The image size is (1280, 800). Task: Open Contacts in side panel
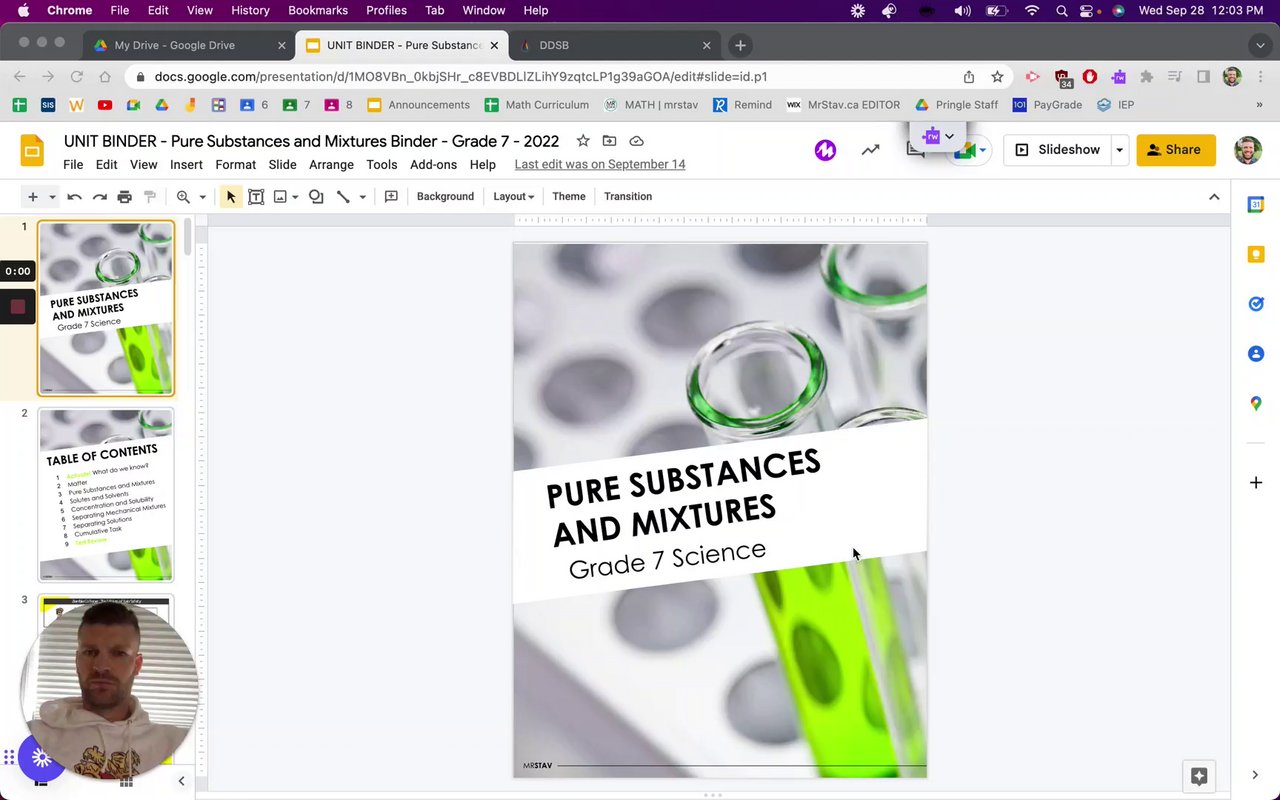click(x=1256, y=354)
